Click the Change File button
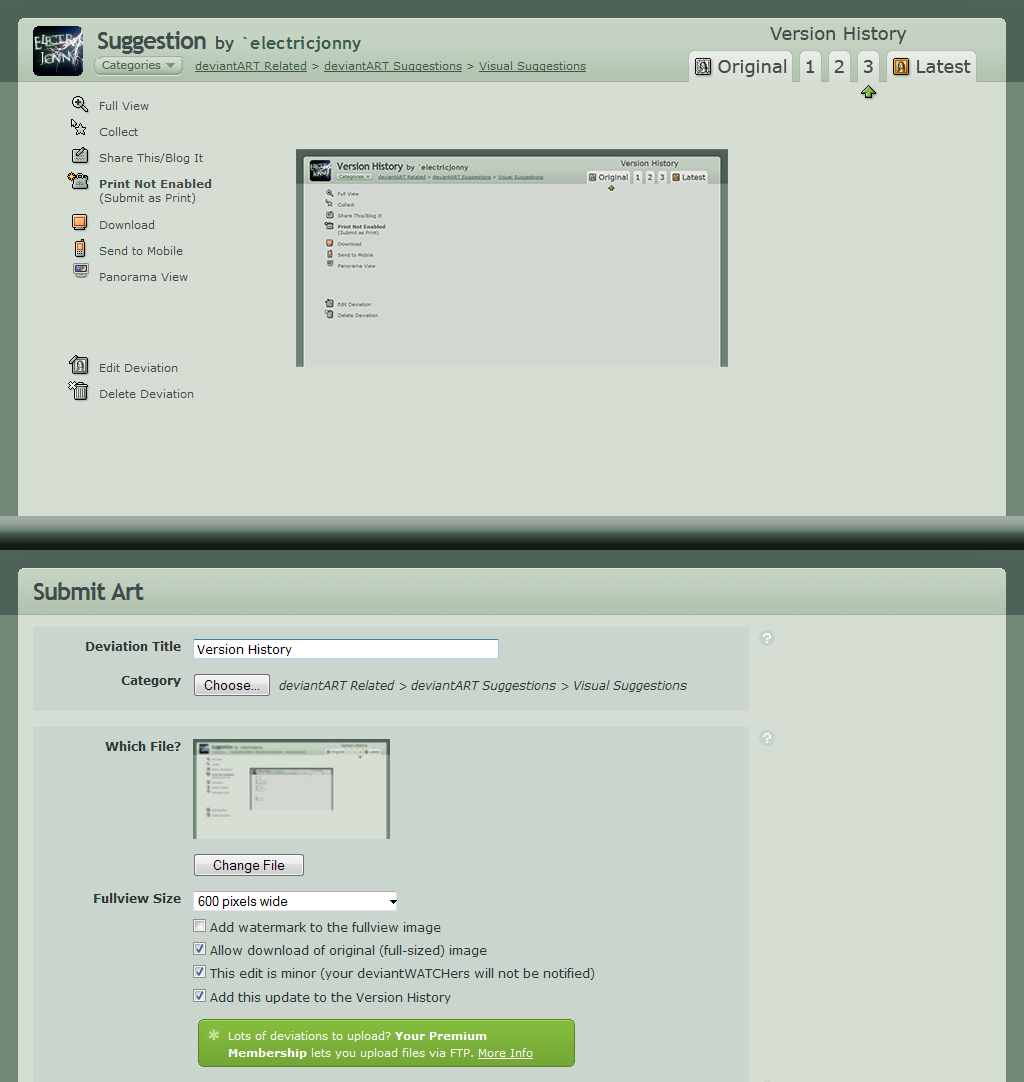 (x=249, y=865)
